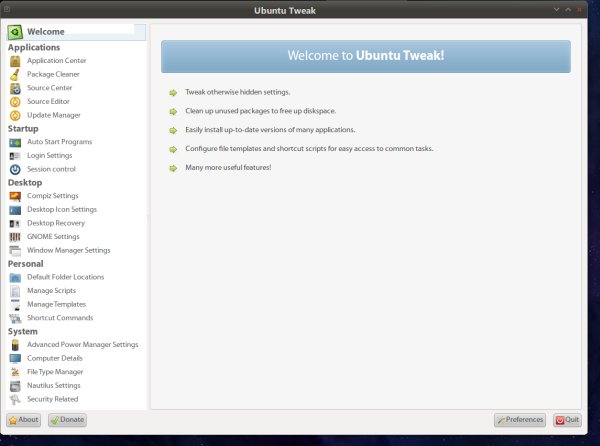Click the File Type Manager icon
The image size is (600, 446).
pos(15,373)
